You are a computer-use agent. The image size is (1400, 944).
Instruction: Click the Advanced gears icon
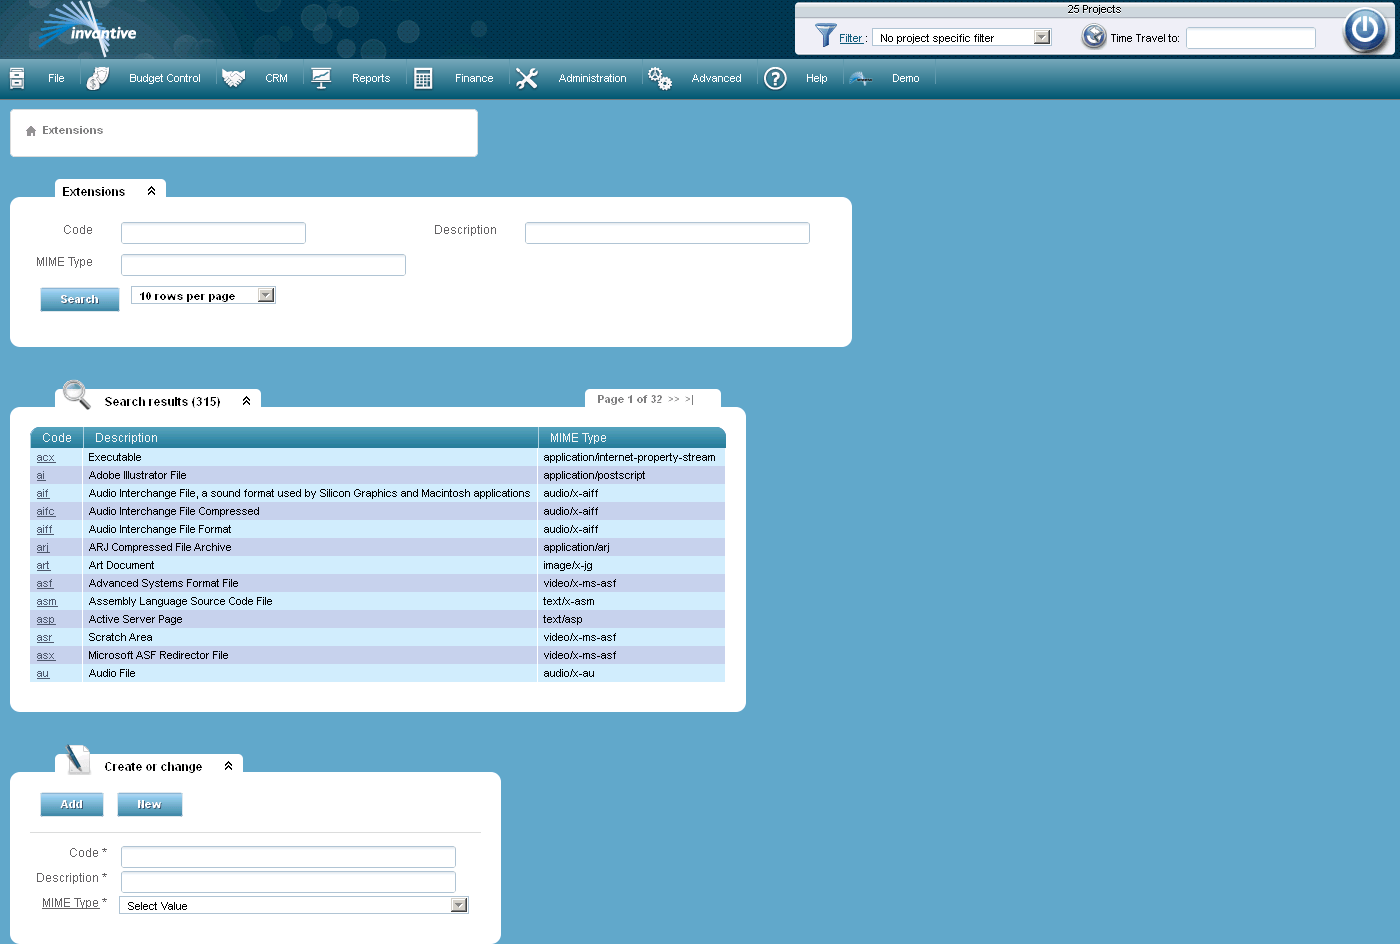pos(659,77)
